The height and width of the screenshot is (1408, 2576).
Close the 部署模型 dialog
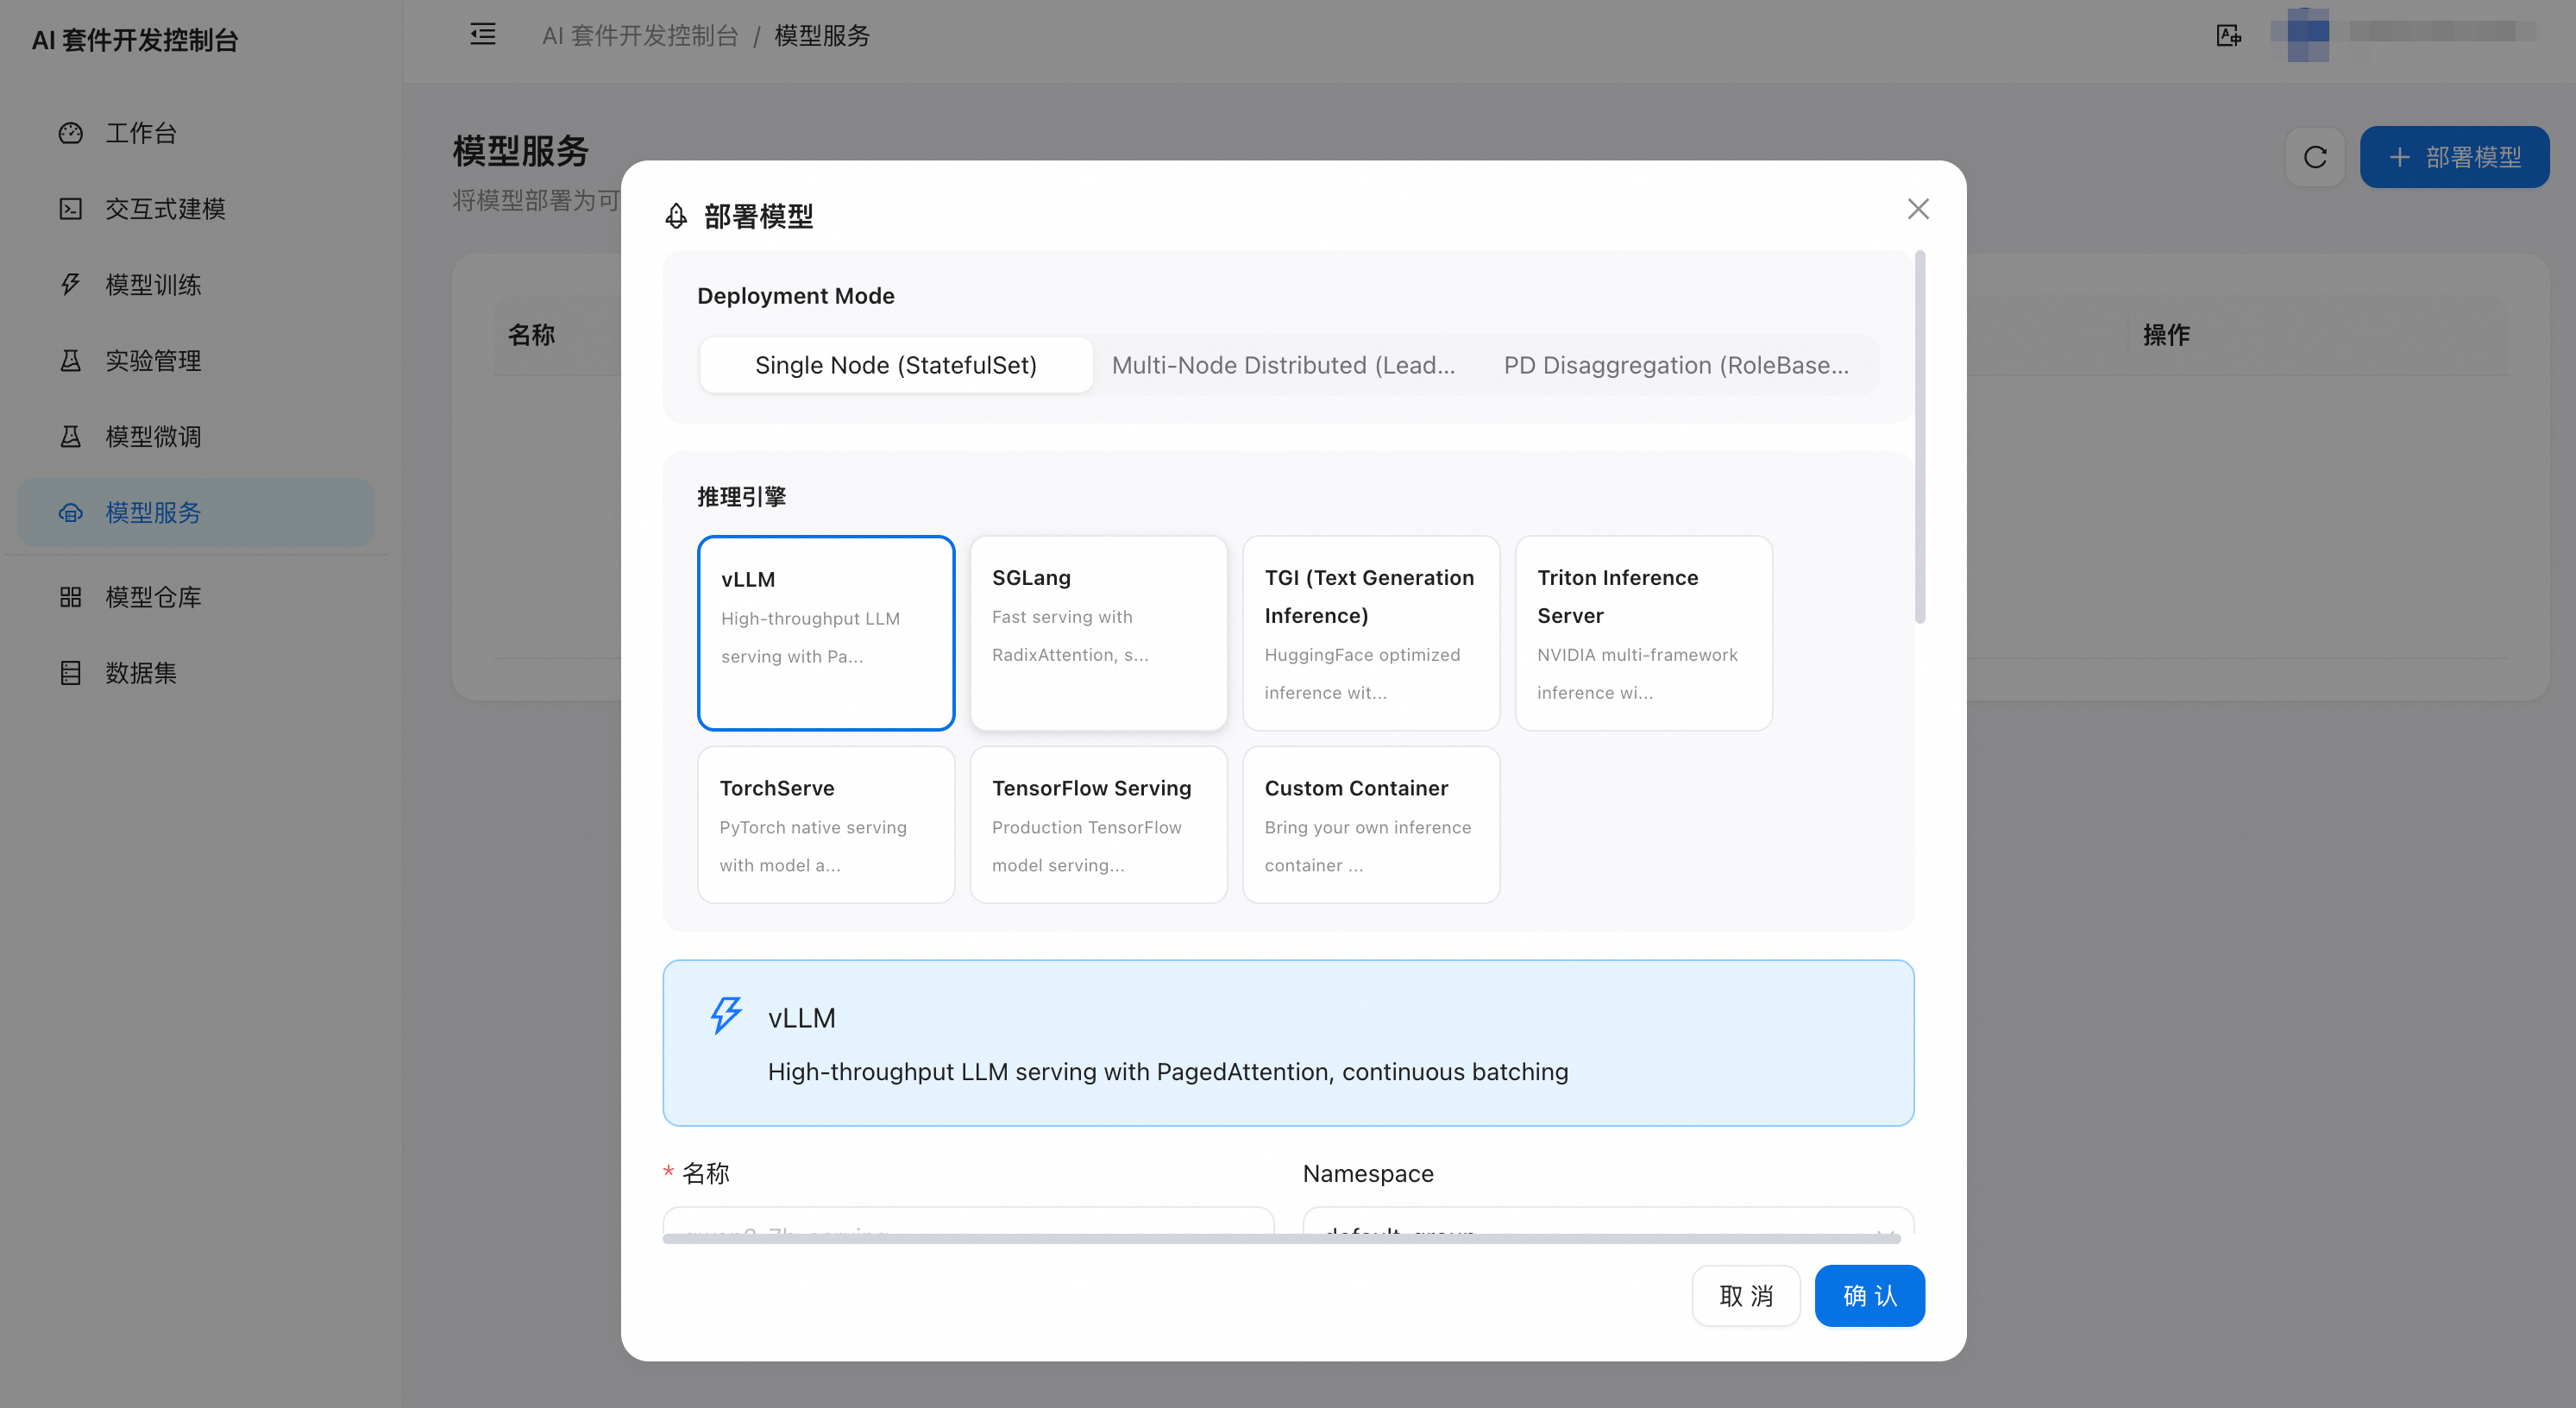[1918, 209]
